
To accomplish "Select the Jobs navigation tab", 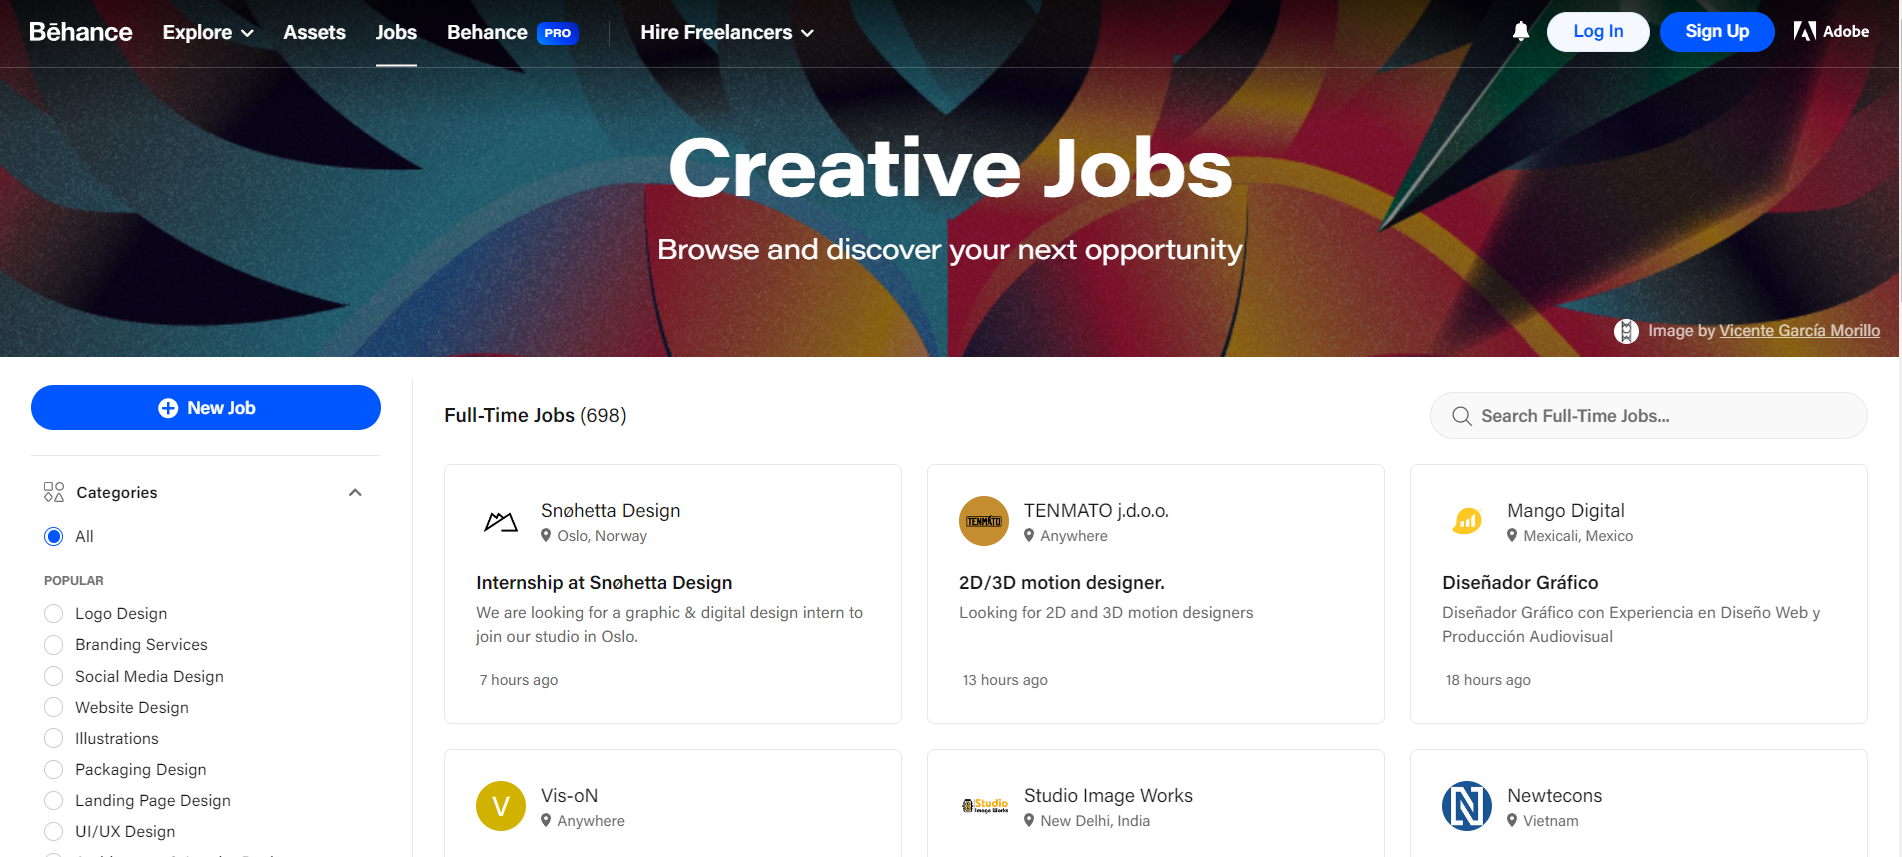I will point(396,31).
